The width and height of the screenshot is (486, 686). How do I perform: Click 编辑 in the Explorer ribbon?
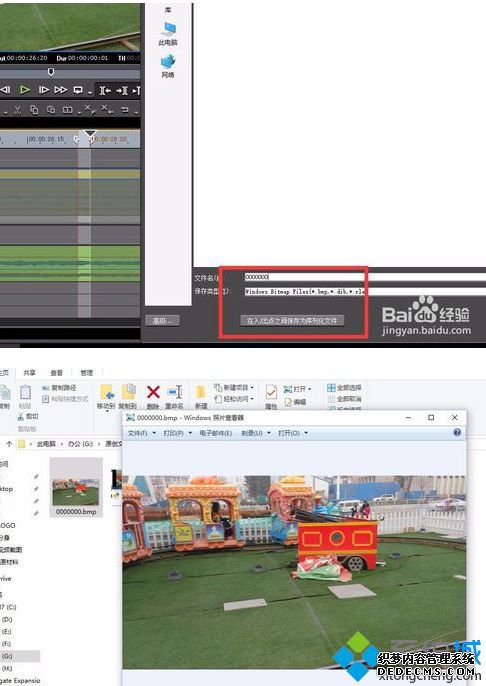[295, 402]
